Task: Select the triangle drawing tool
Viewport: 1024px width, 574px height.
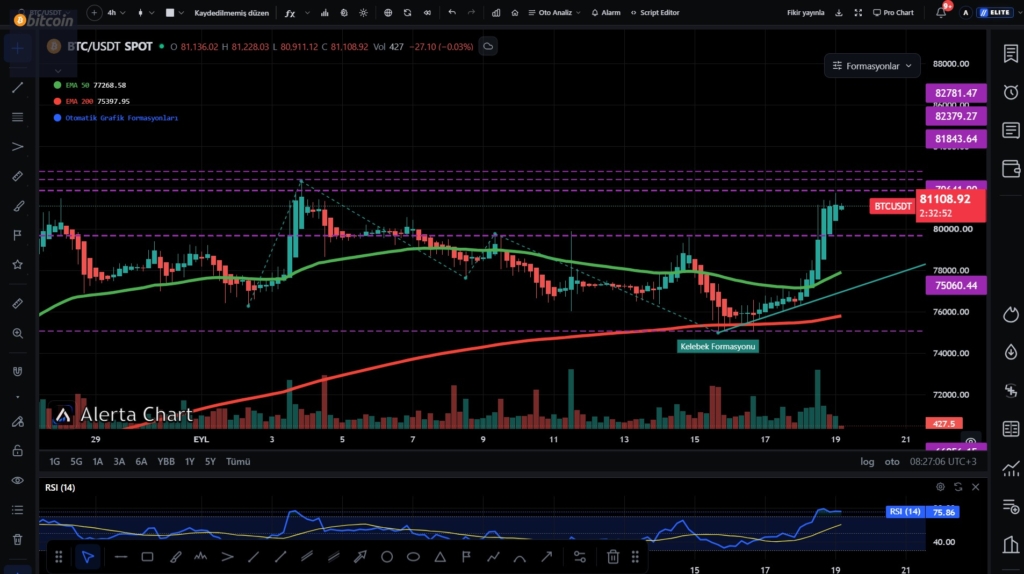Action: point(440,557)
